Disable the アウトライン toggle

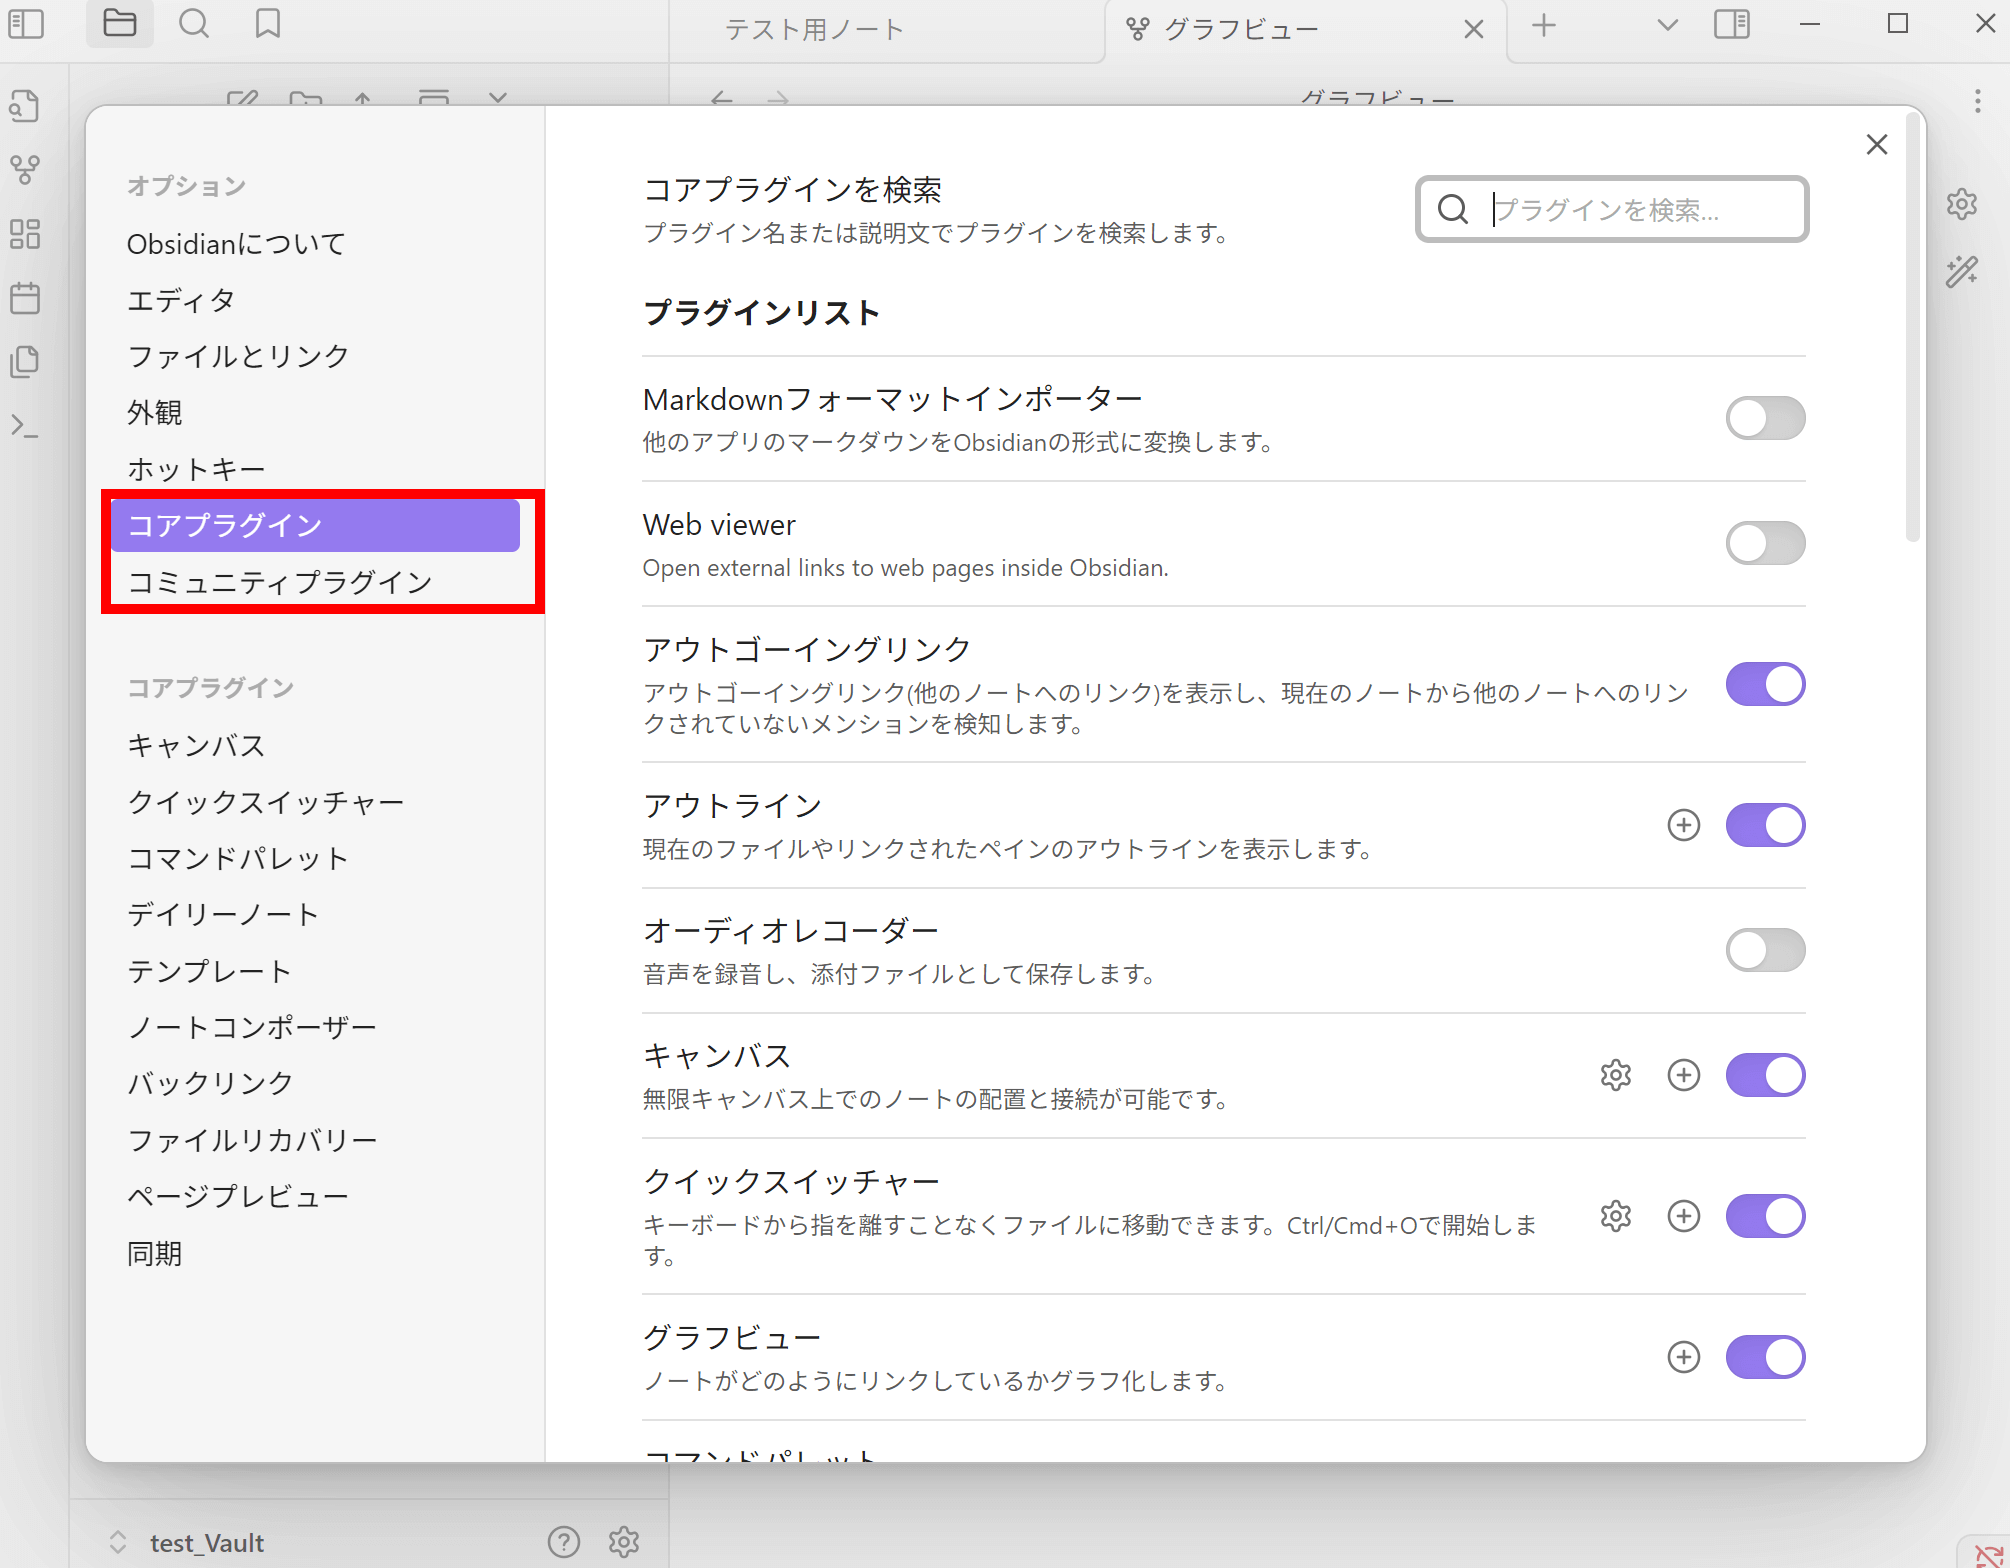(1765, 825)
